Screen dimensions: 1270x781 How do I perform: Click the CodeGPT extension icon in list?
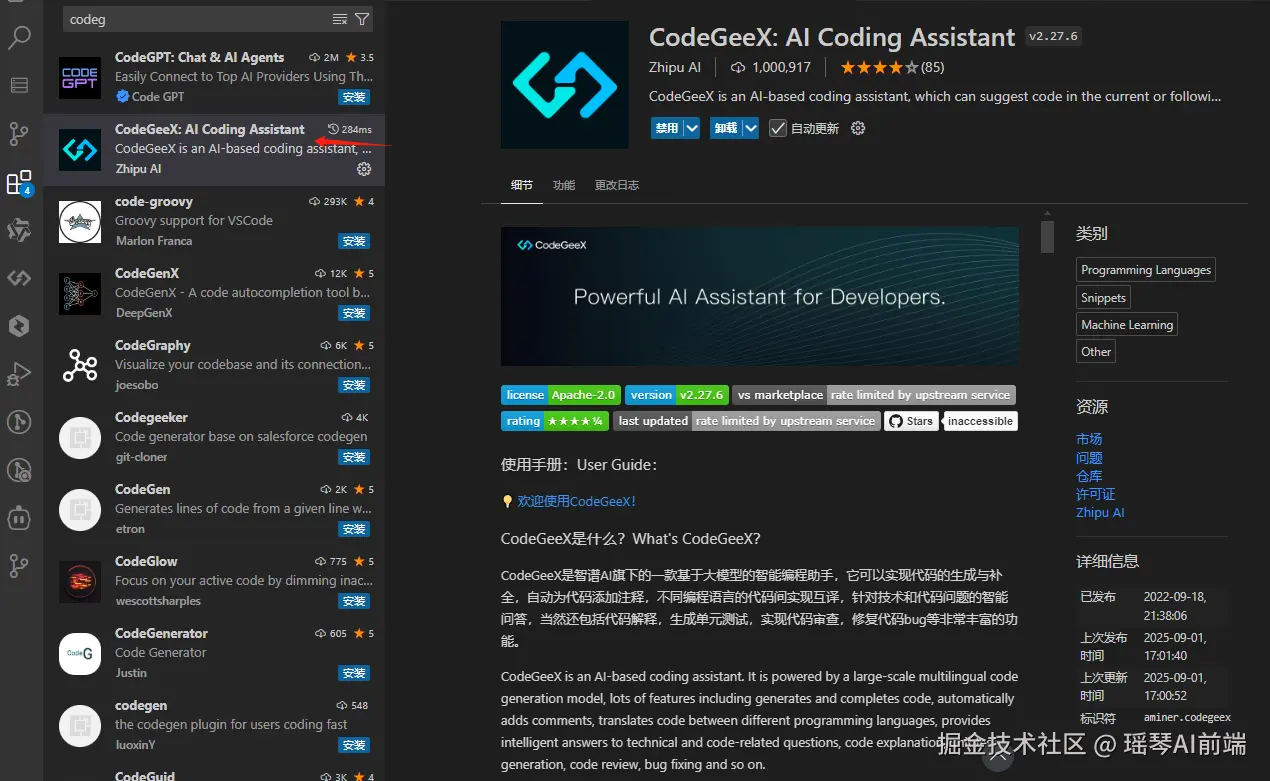coord(80,77)
